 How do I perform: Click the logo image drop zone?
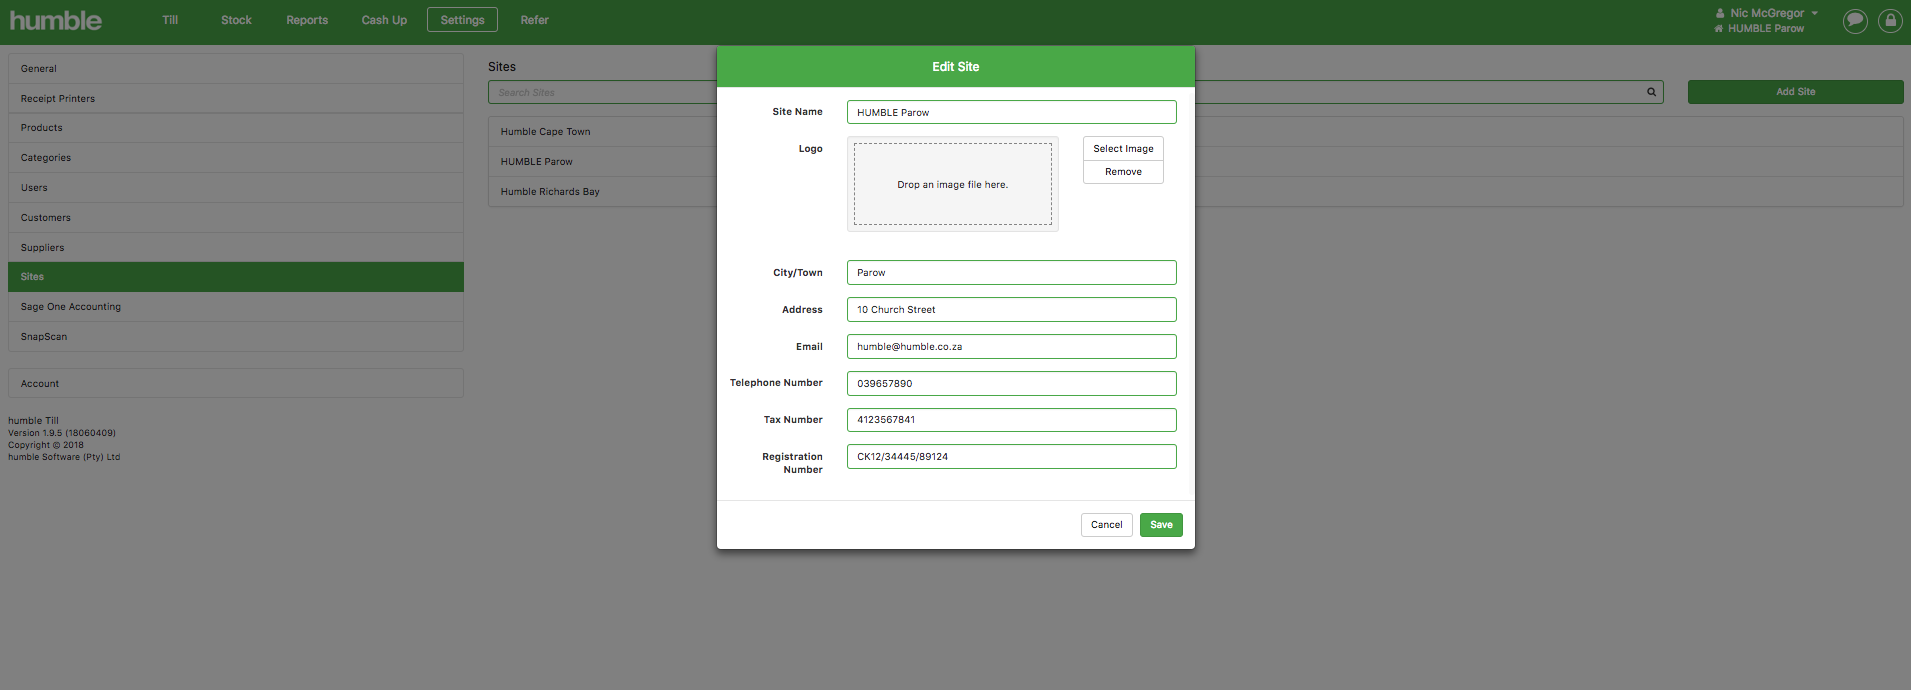(x=952, y=184)
